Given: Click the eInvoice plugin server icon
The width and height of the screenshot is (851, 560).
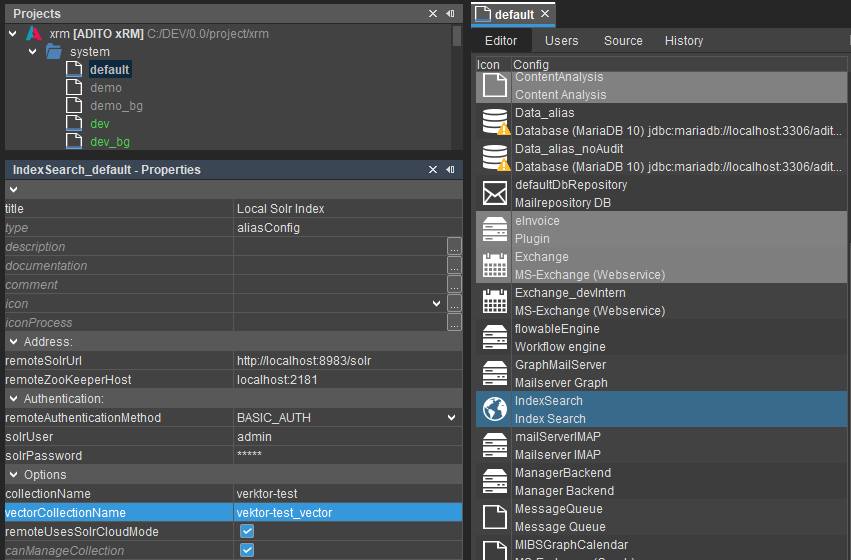Looking at the screenshot, I should pos(494,230).
